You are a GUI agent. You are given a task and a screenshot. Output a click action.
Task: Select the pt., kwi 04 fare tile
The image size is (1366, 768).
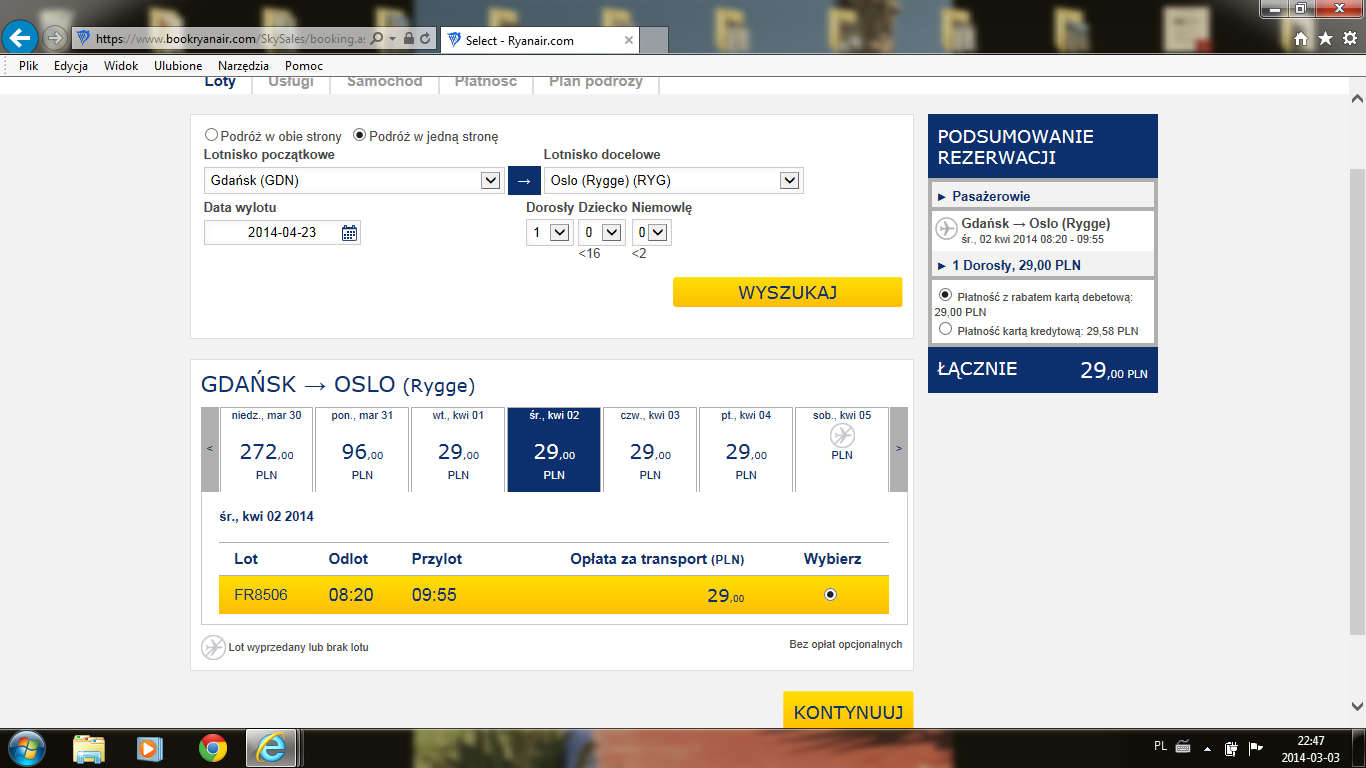(x=746, y=449)
